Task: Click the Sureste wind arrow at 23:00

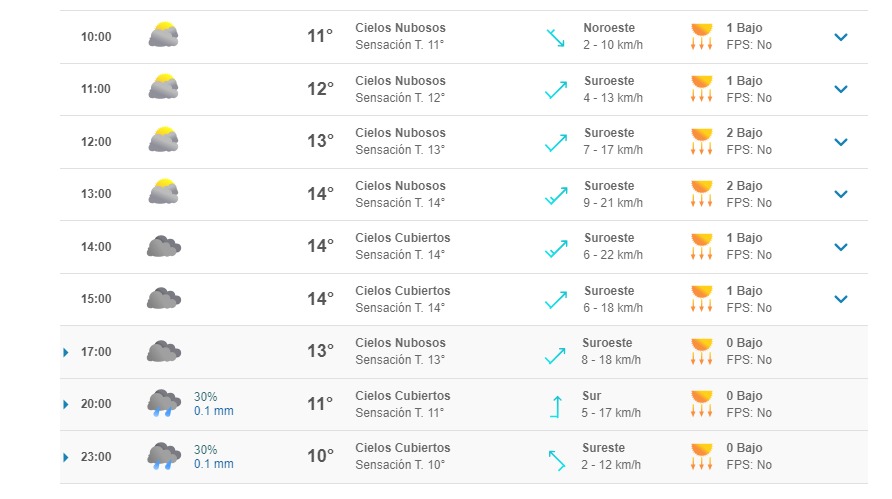Action: tap(556, 457)
